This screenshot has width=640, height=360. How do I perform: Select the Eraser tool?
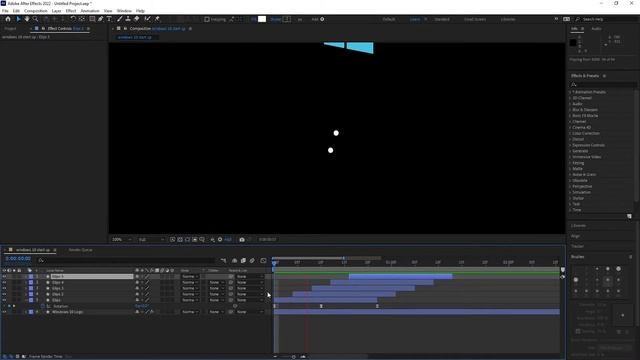coord(137,19)
